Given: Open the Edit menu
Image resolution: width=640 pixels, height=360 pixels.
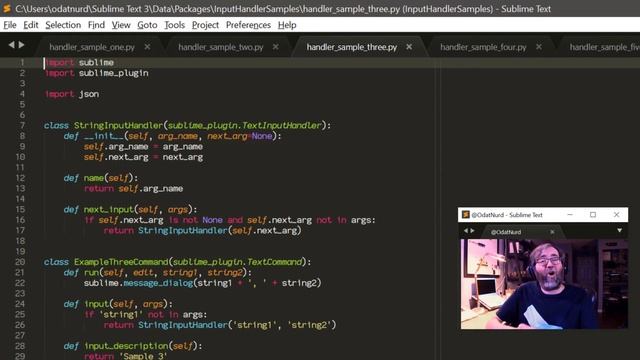Looking at the screenshot, I should pyautogui.click(x=31, y=25).
